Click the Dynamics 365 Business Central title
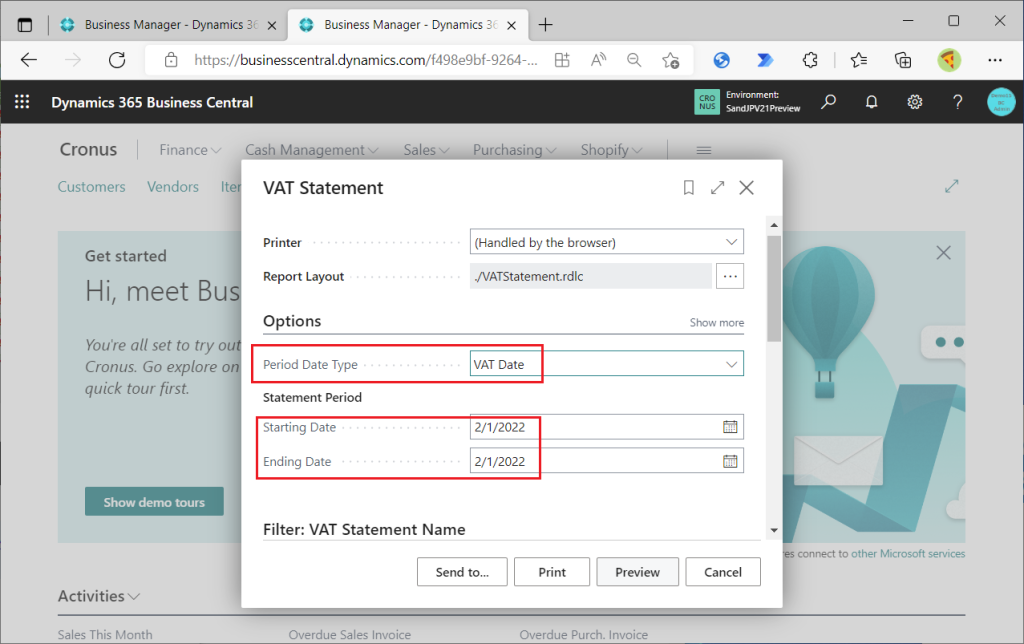Screen dimensions: 1024x644 [152, 103]
